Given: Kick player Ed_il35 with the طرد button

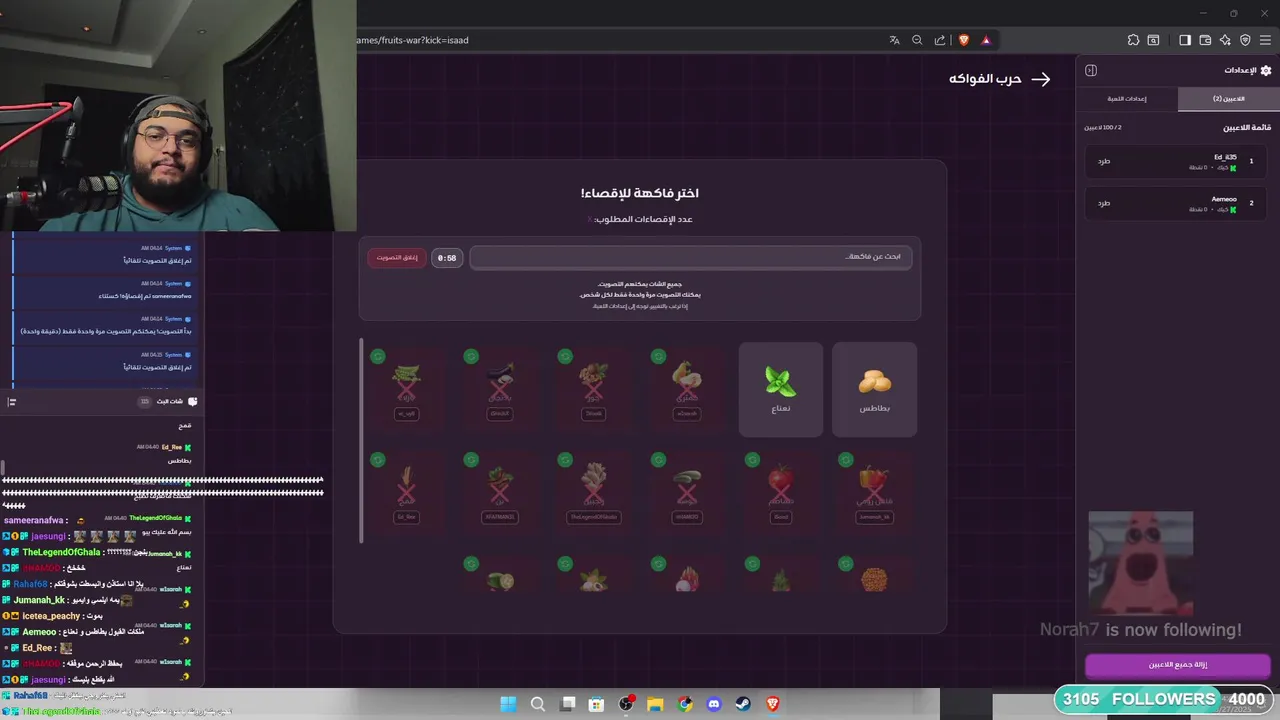Looking at the screenshot, I should [1104, 161].
